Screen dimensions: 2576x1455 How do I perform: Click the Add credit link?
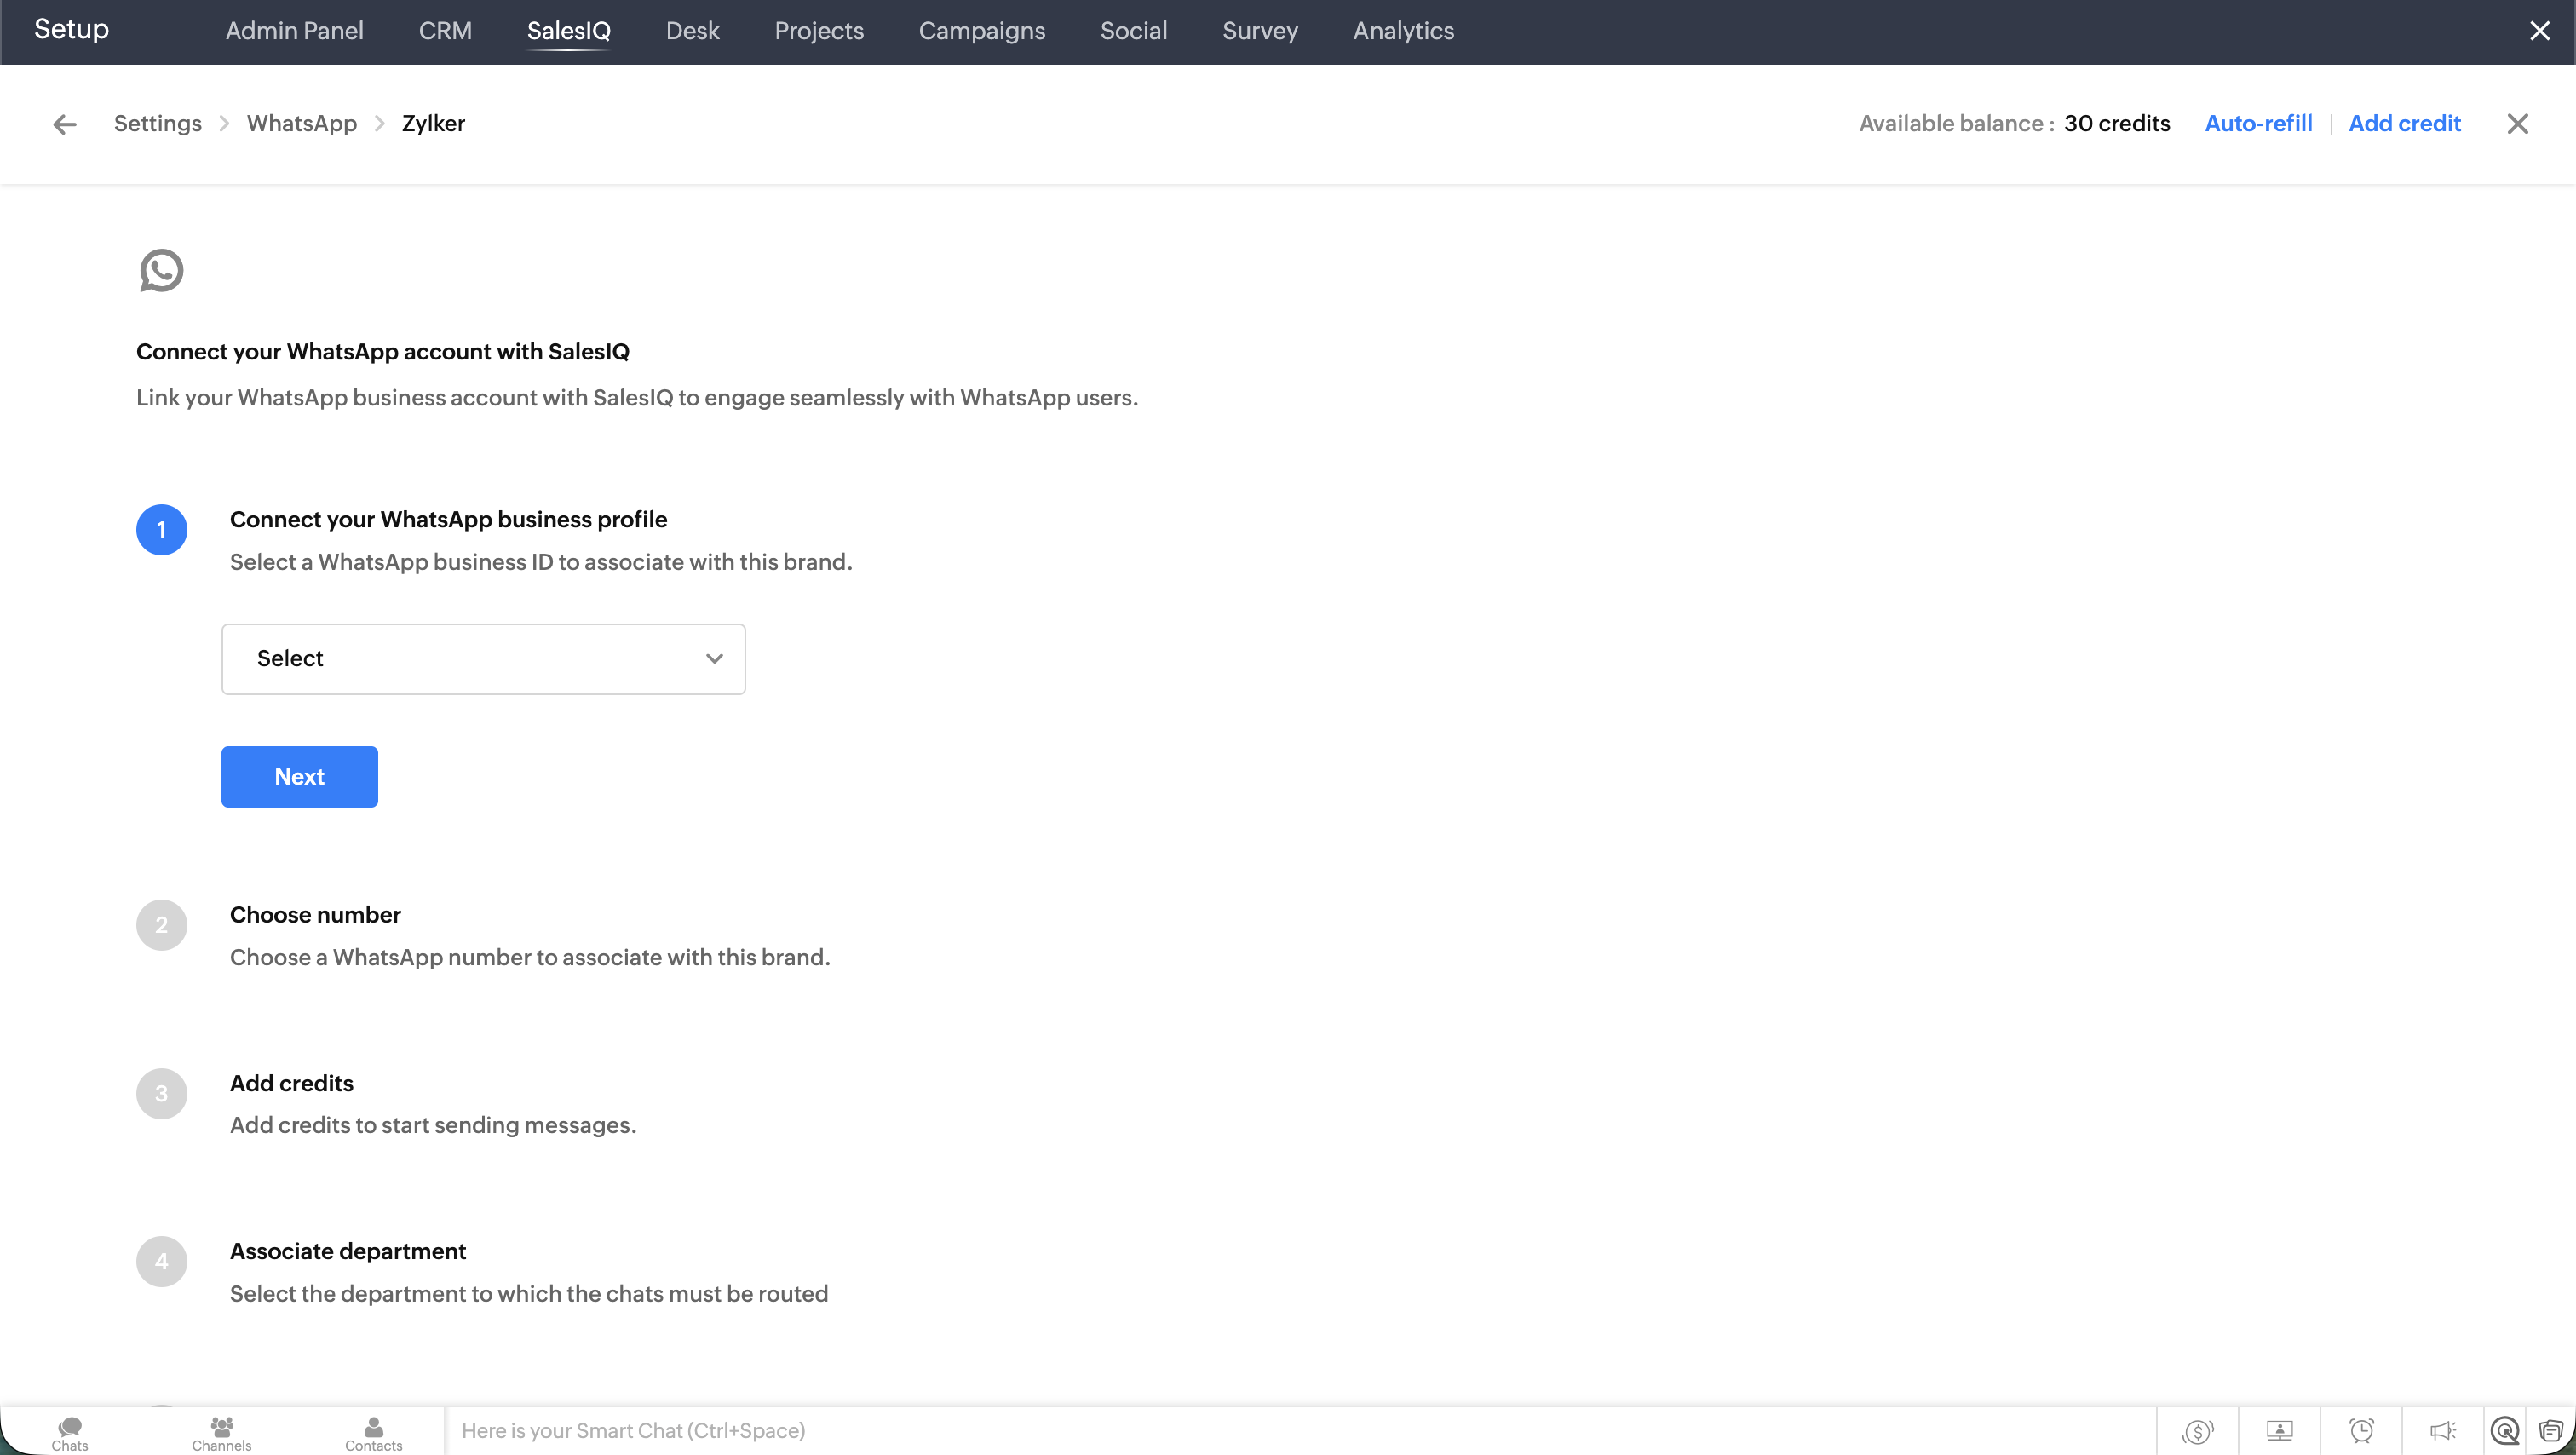tap(2405, 124)
